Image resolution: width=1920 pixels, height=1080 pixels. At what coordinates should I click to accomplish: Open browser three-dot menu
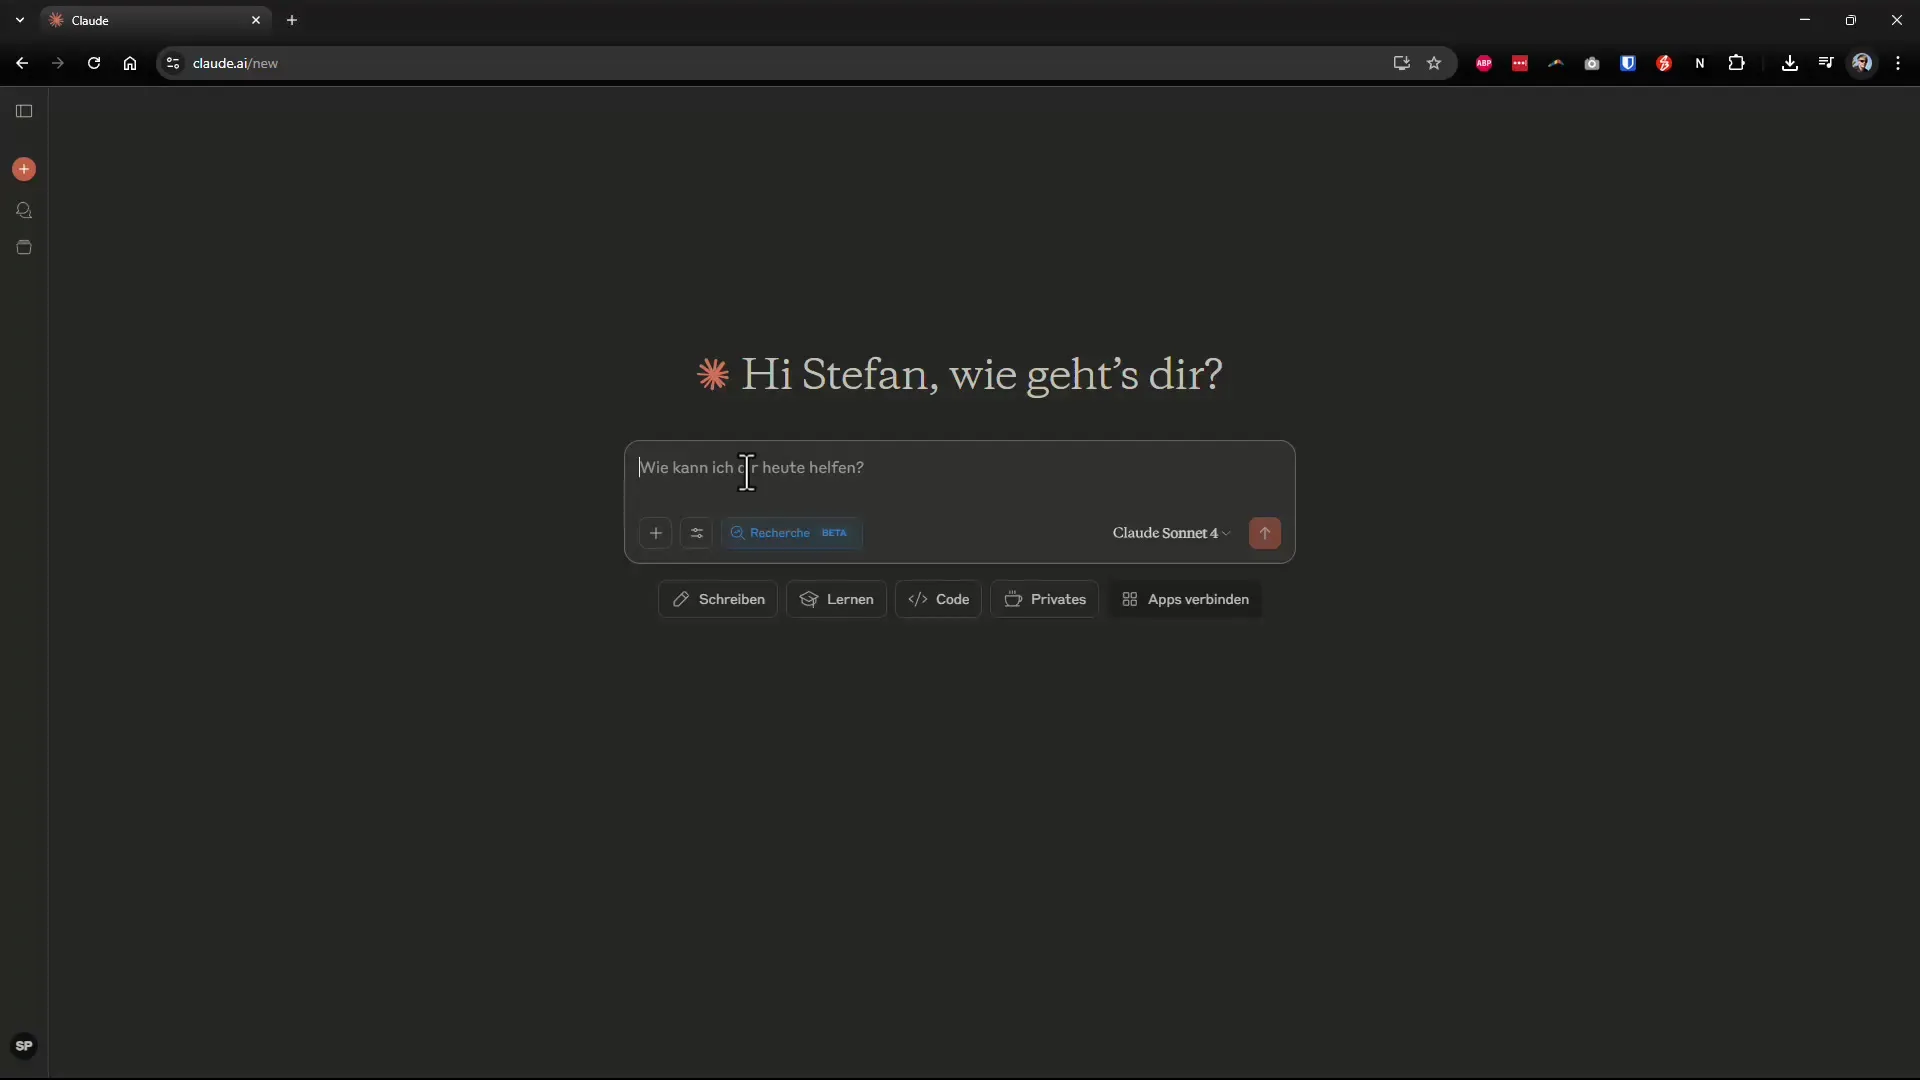(1898, 63)
